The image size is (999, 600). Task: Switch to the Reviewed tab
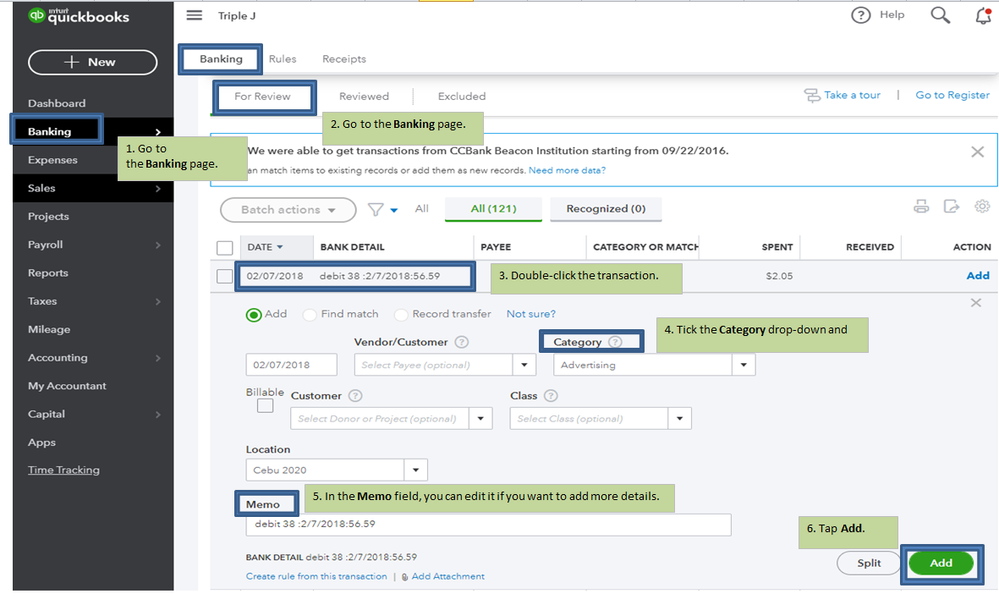click(364, 97)
